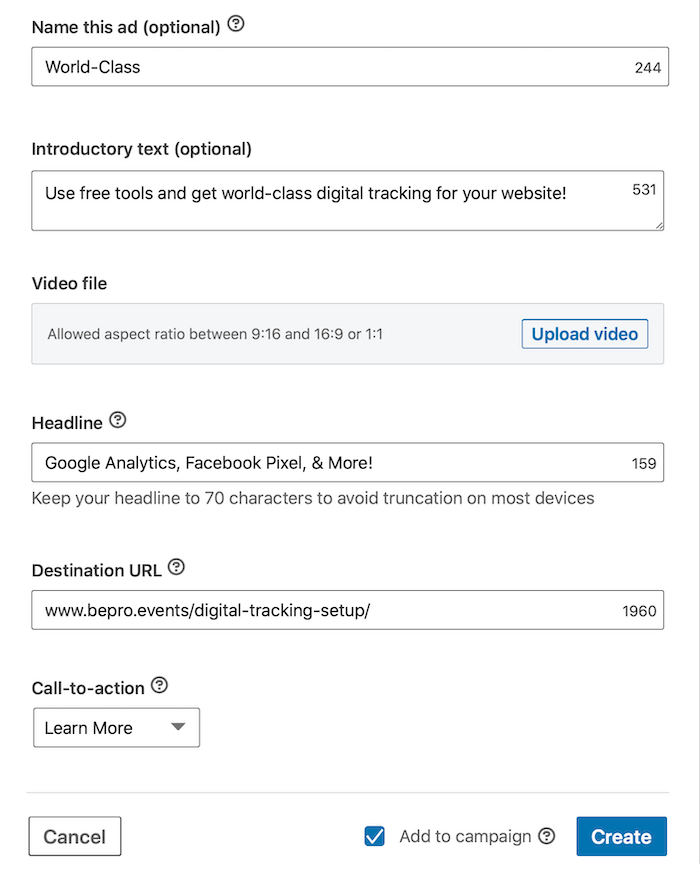This screenshot has width=700, height=884.
Task: Focus the Headline input field
Action: [x=348, y=462]
